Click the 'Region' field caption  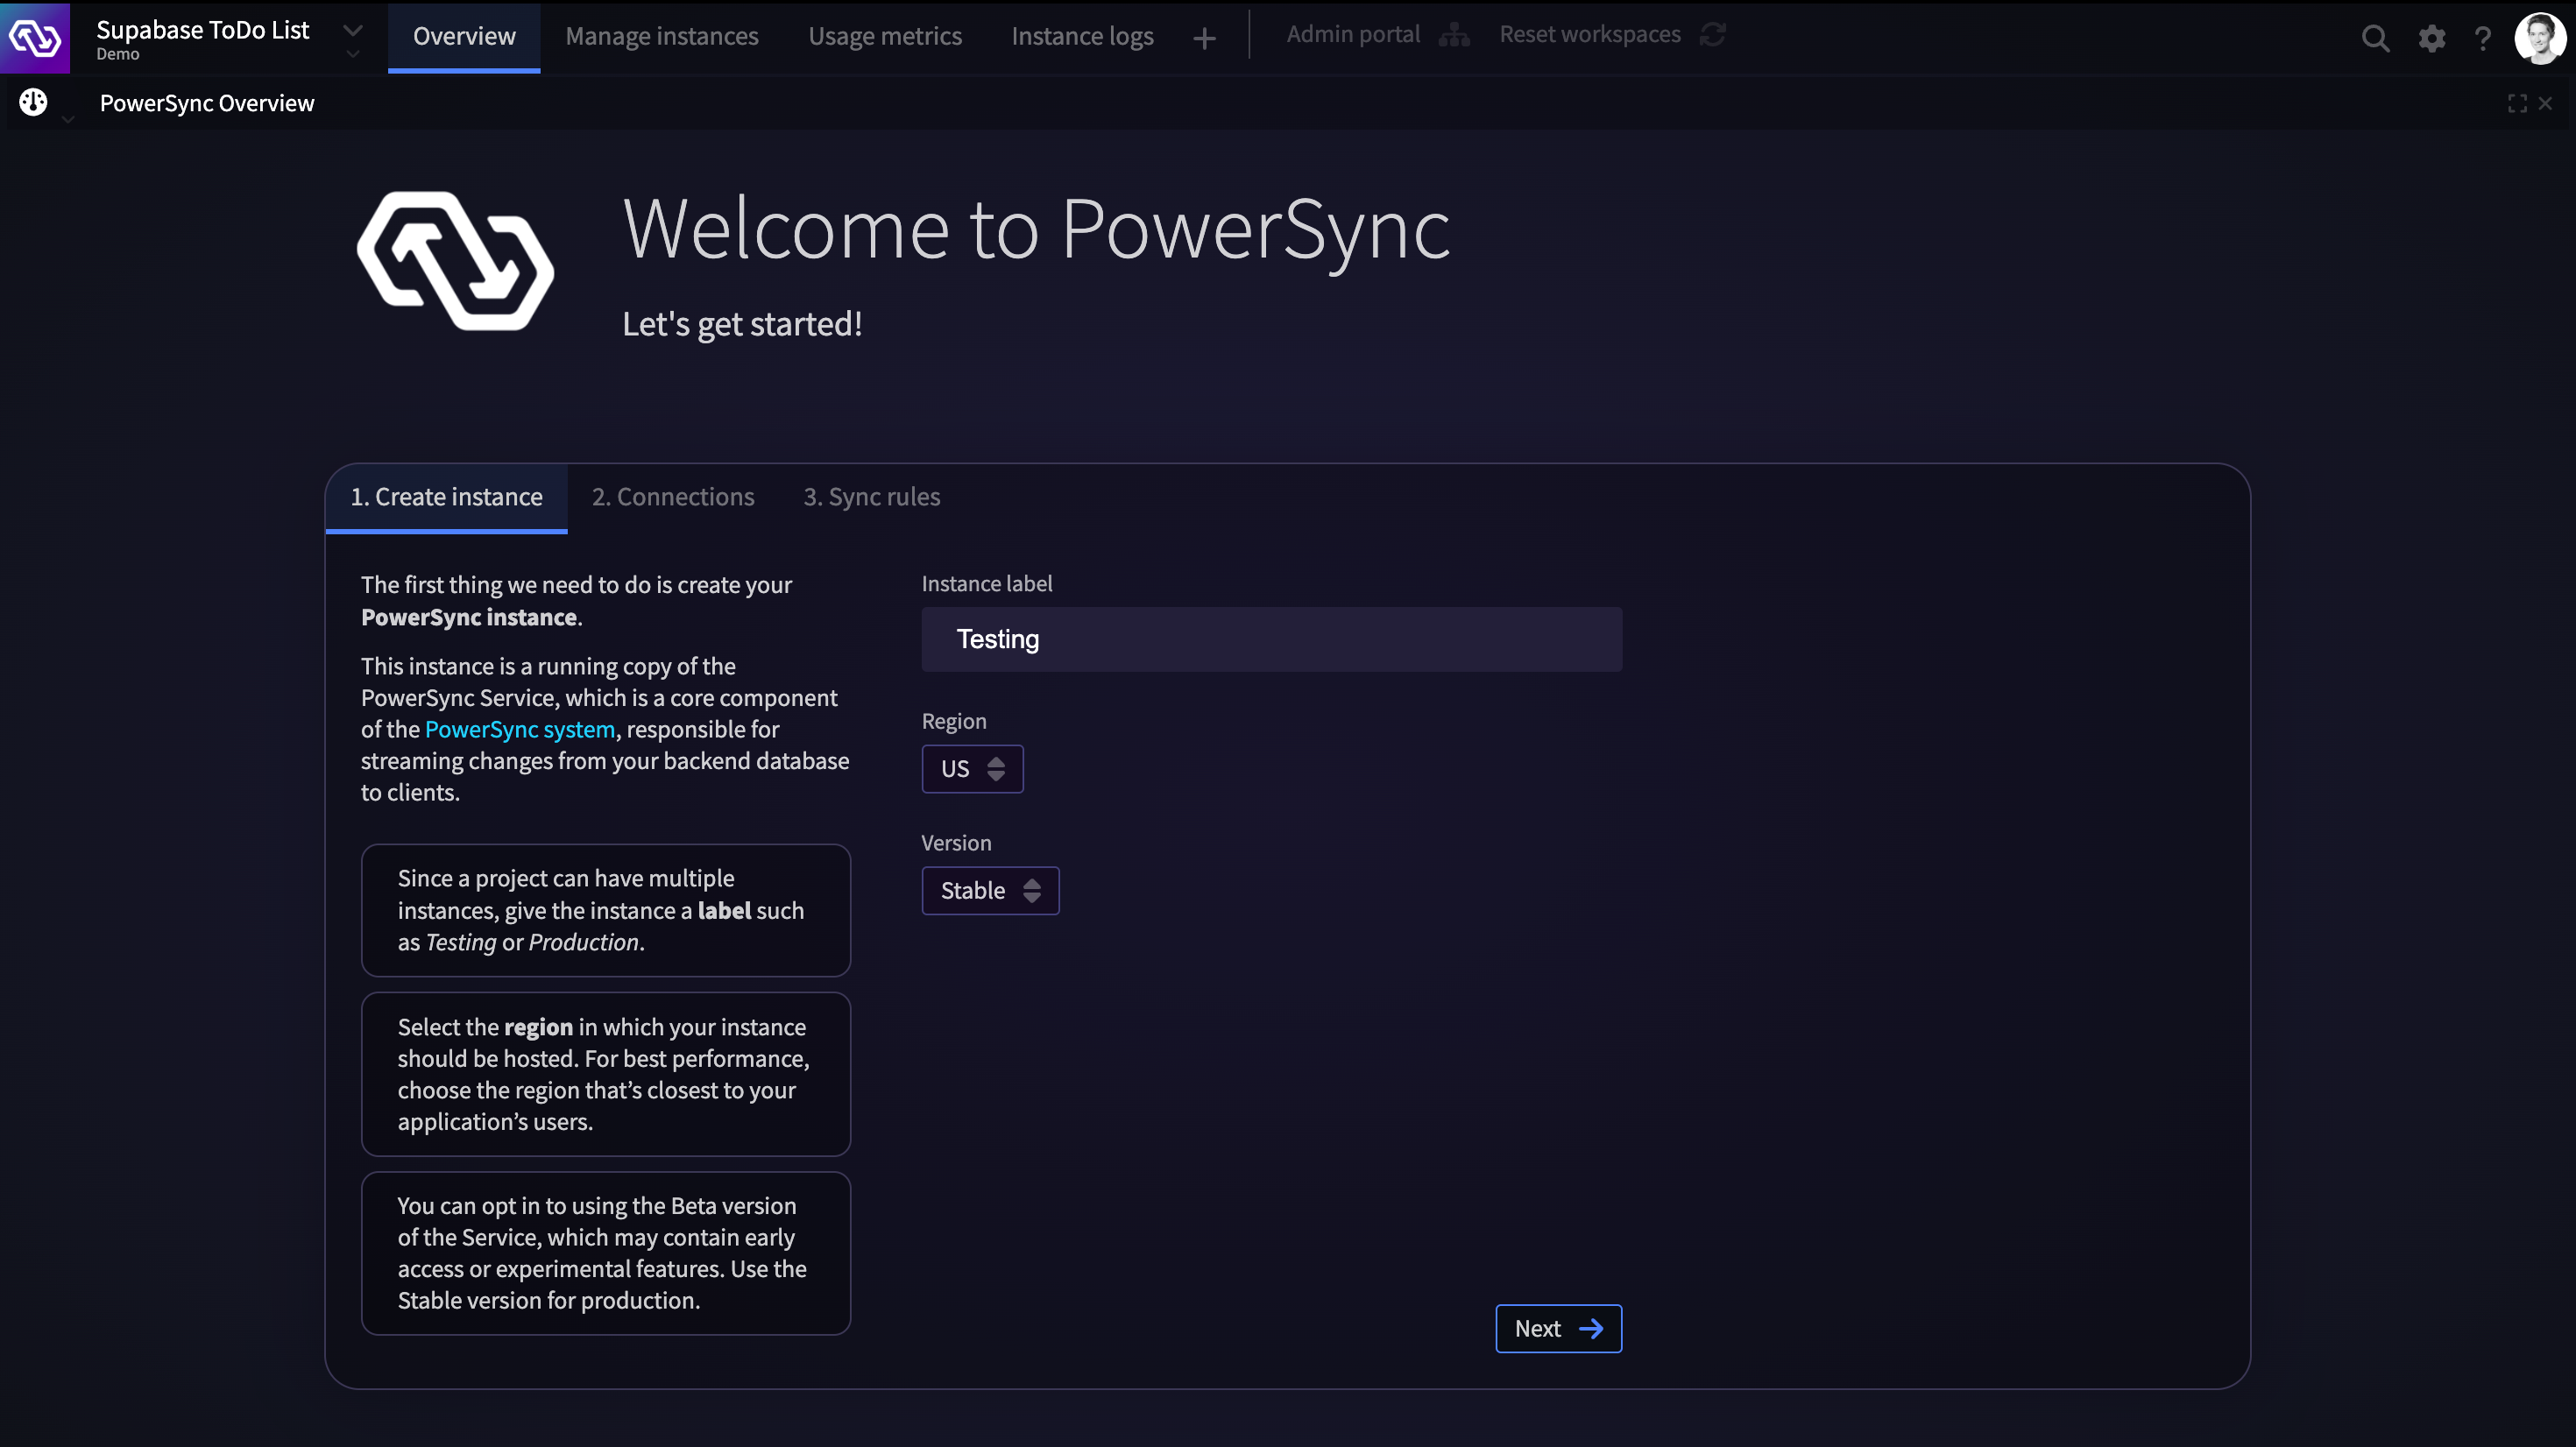pos(954,721)
